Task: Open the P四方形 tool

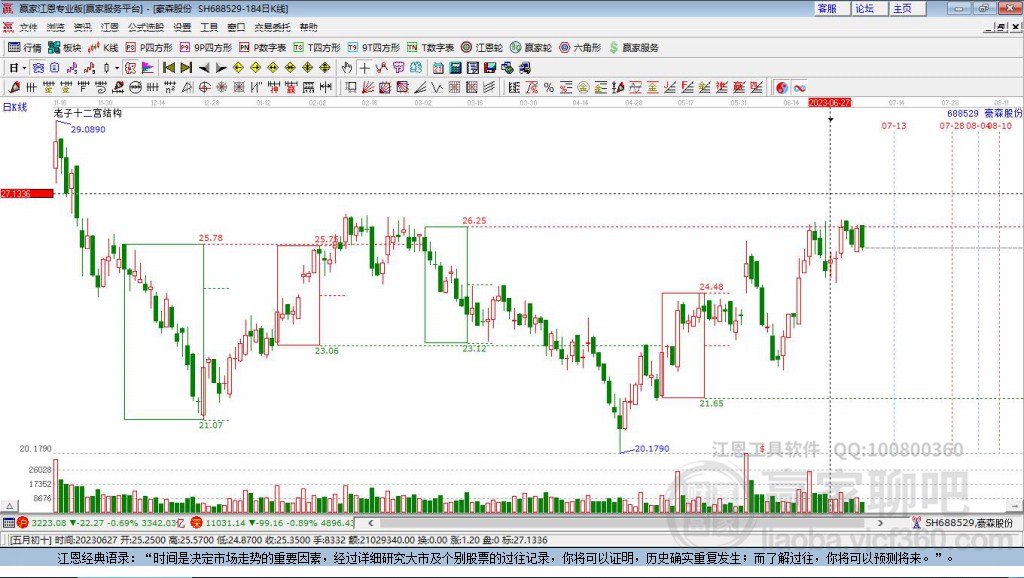Action: click(x=148, y=48)
